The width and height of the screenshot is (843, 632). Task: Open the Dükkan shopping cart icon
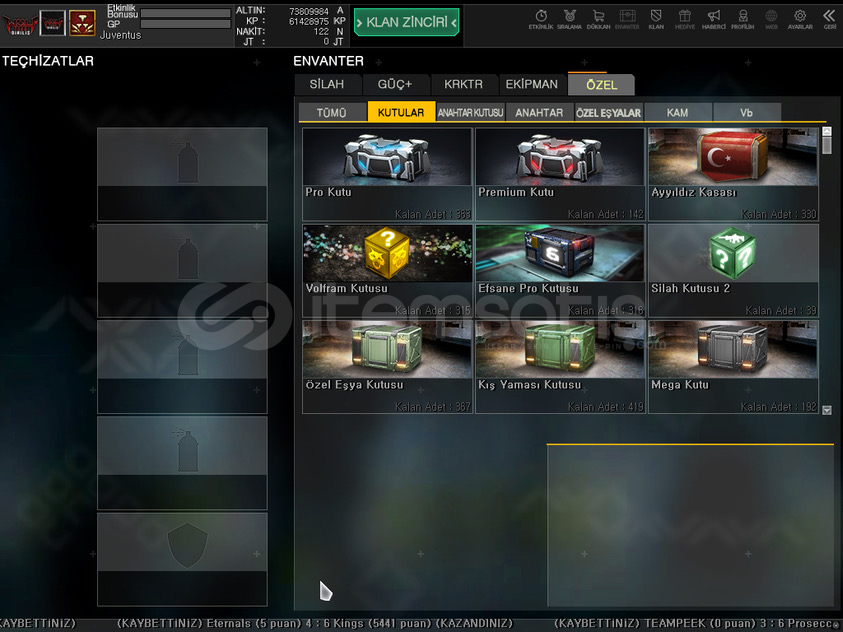(598, 19)
